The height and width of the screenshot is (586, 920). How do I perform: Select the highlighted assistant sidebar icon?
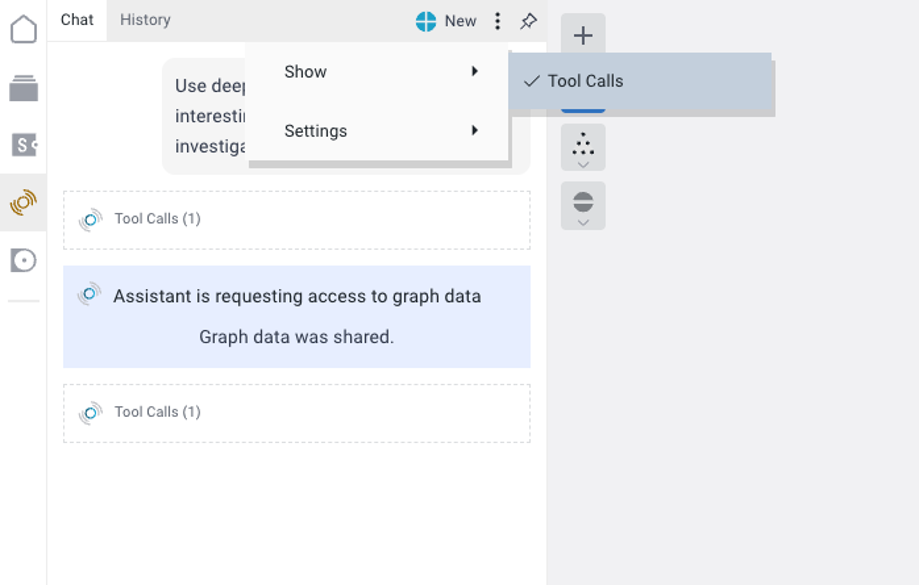click(23, 203)
